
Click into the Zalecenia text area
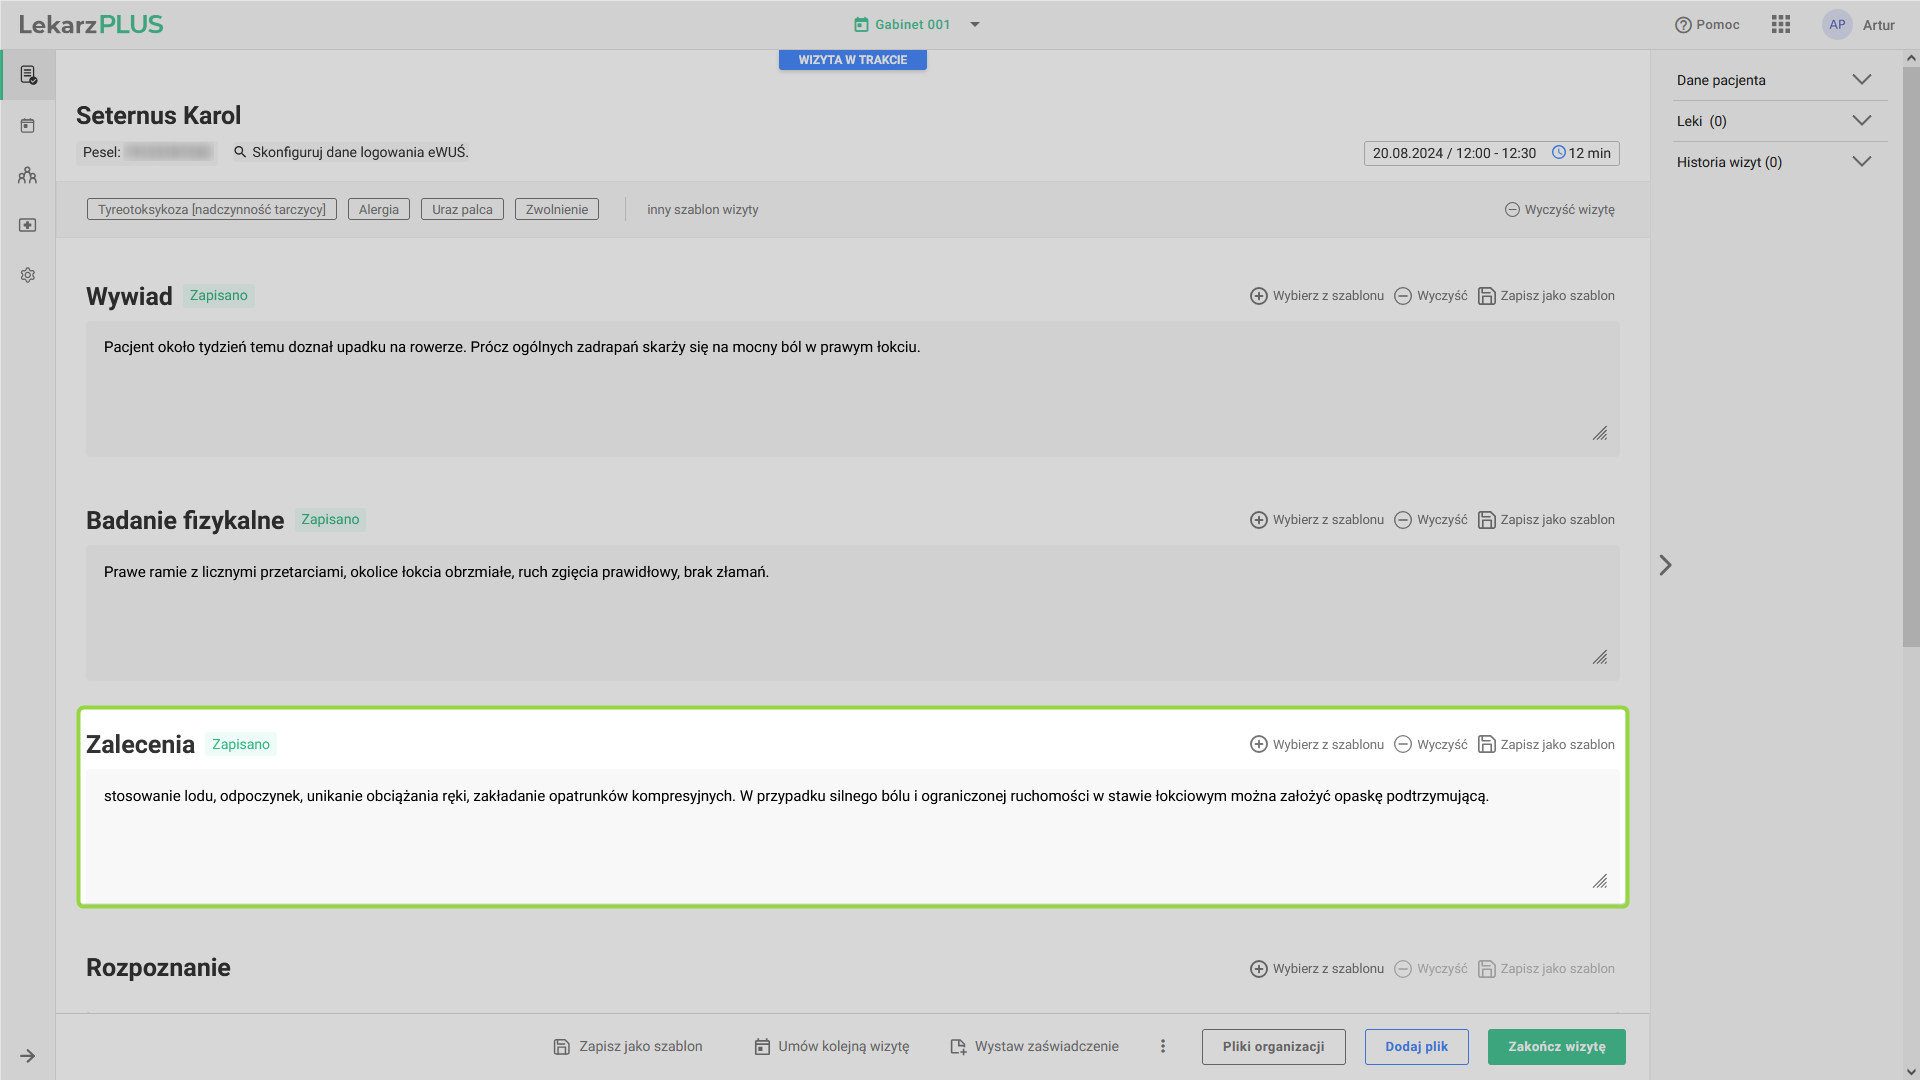850,830
